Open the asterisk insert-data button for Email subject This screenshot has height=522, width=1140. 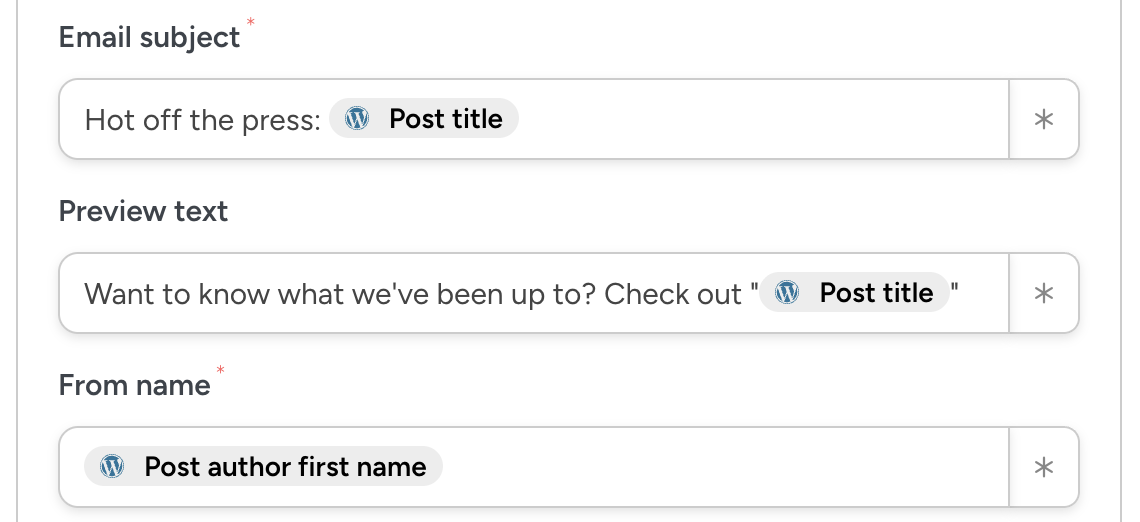point(1044,119)
